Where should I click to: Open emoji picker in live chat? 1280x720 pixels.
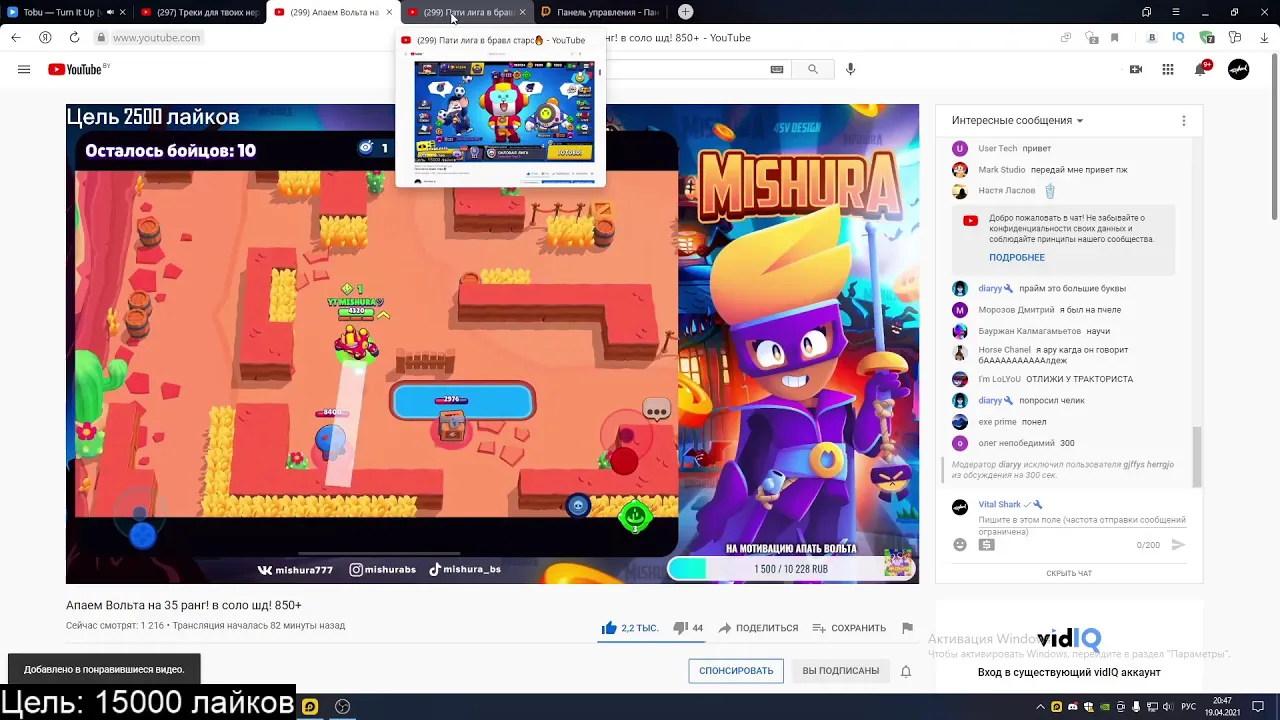(960, 545)
